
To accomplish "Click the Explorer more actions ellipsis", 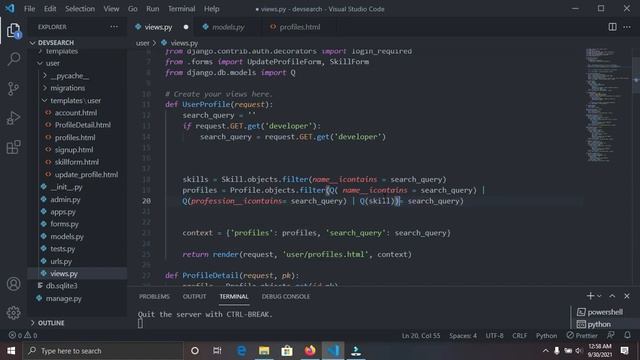I will [114, 27].
